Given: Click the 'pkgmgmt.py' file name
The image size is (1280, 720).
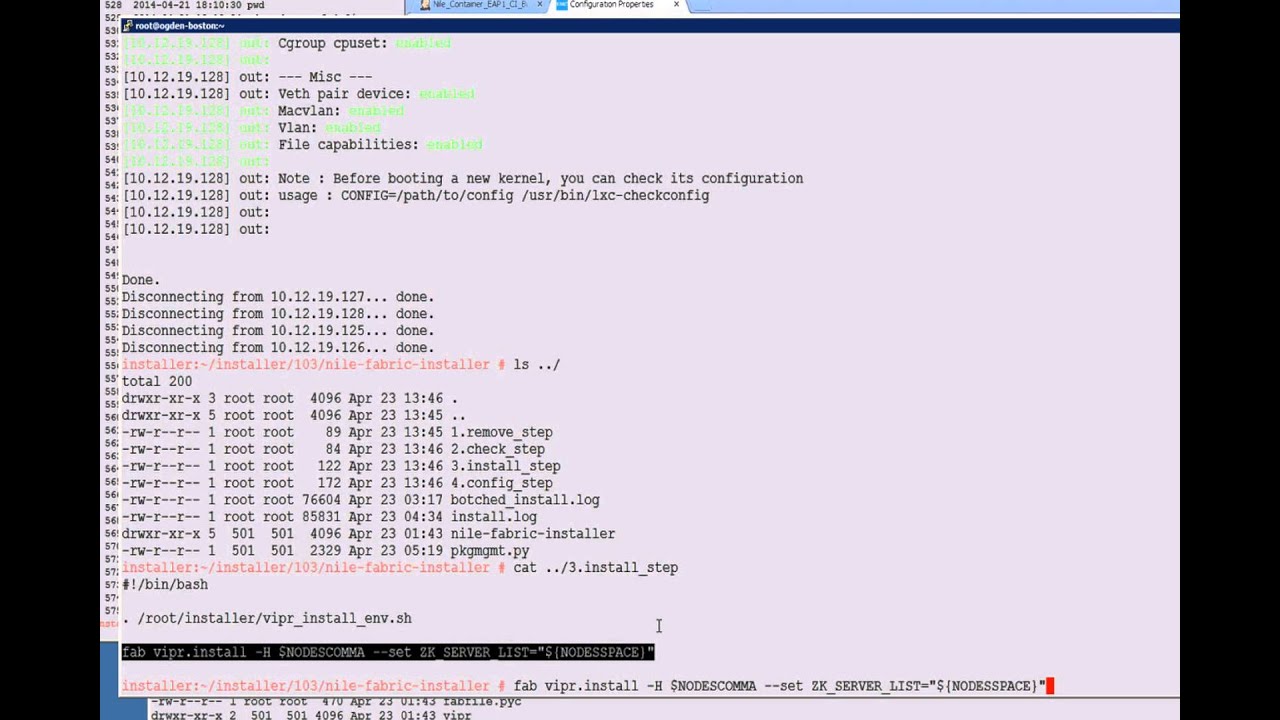Looking at the screenshot, I should click(x=489, y=551).
